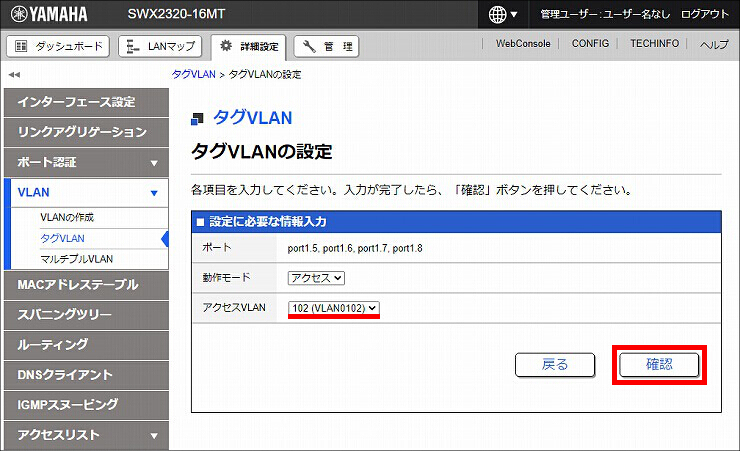Open the ヘルプ link
Viewport: 740px width, 451px height.
(x=714, y=44)
